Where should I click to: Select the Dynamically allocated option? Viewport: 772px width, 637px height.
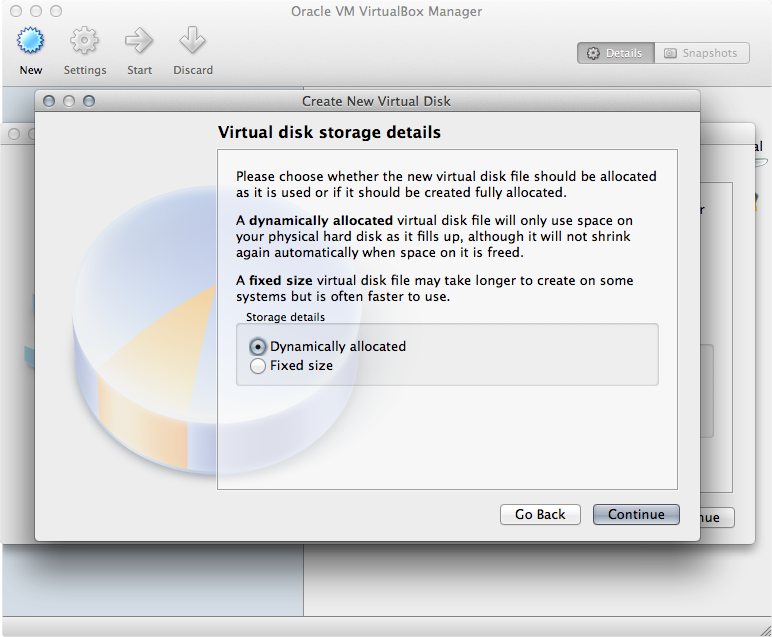pyautogui.click(x=257, y=347)
